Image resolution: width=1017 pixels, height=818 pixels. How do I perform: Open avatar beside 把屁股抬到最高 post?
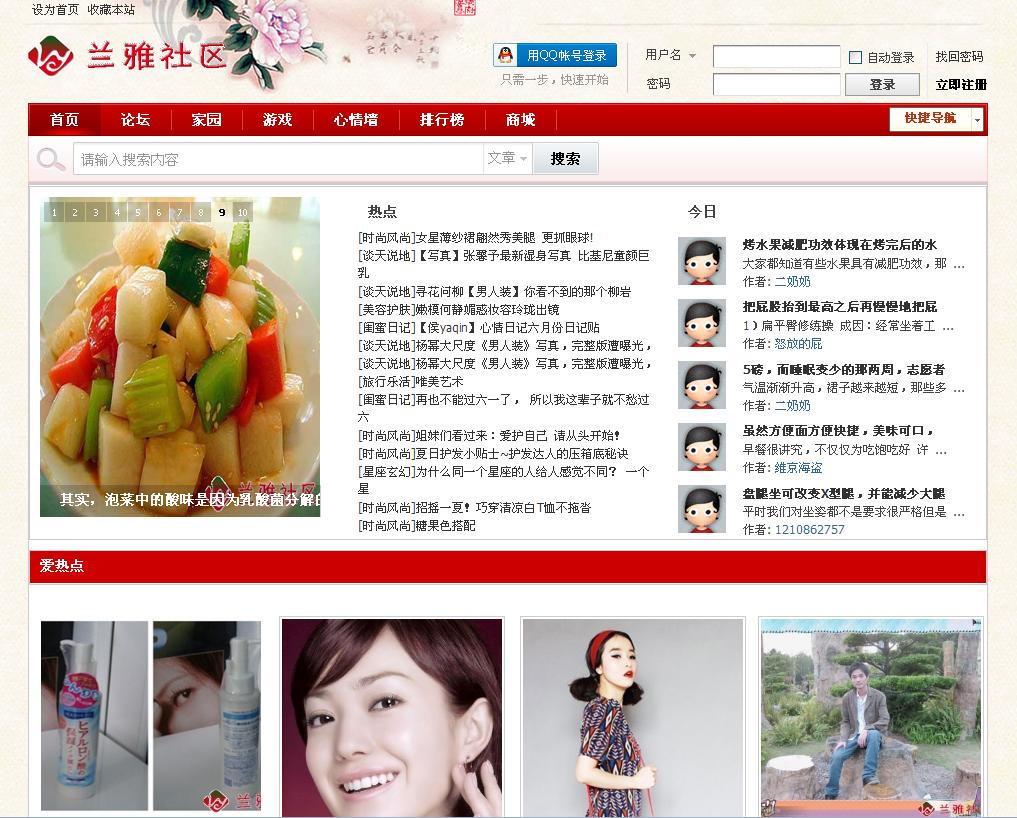[x=702, y=323]
